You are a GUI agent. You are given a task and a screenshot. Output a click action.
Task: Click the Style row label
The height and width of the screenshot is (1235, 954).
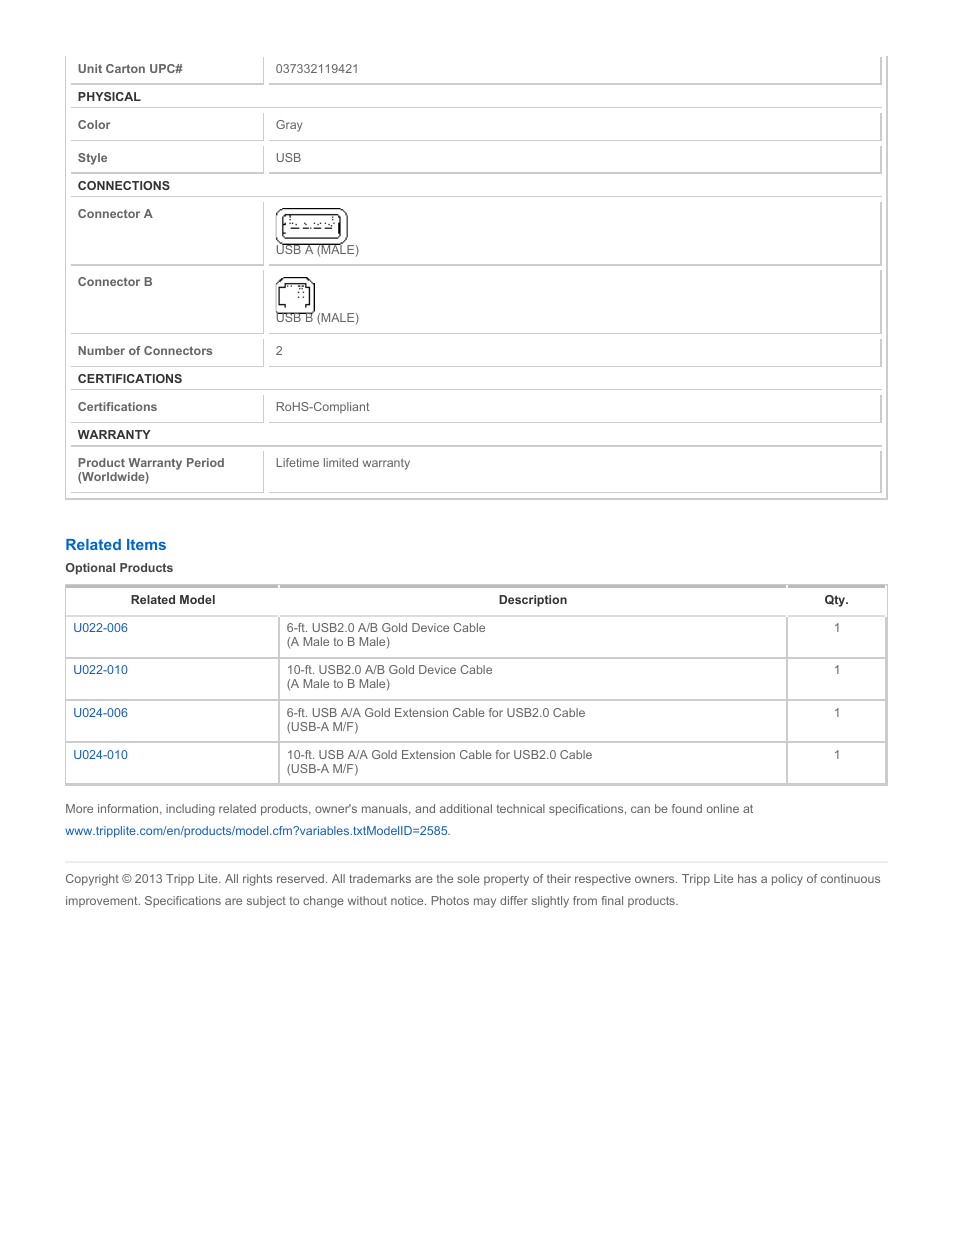93,158
